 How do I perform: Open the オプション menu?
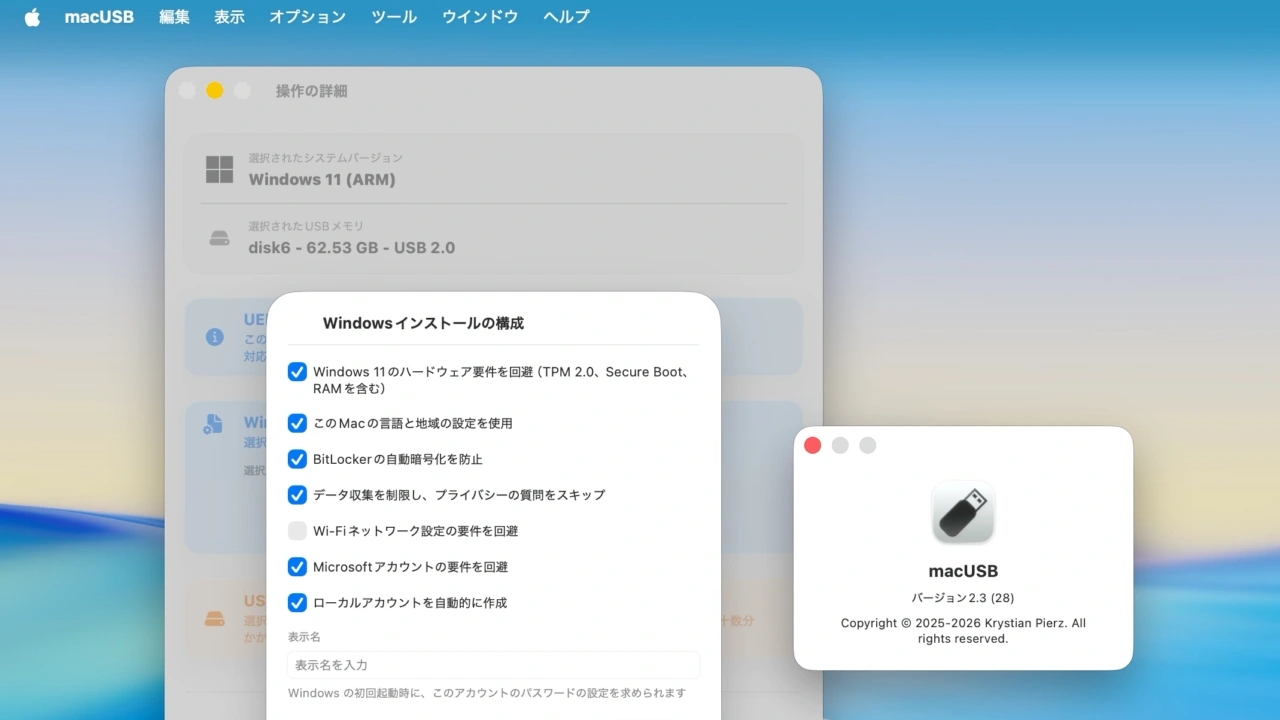(x=307, y=17)
